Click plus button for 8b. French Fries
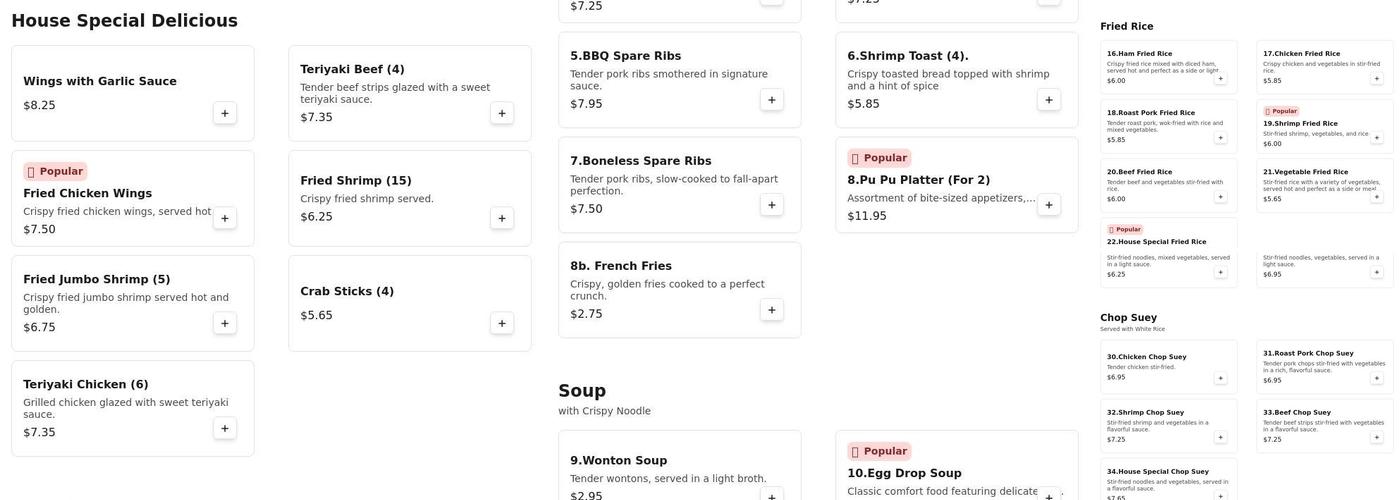This screenshot has width=1400, height=500. pyautogui.click(x=772, y=310)
